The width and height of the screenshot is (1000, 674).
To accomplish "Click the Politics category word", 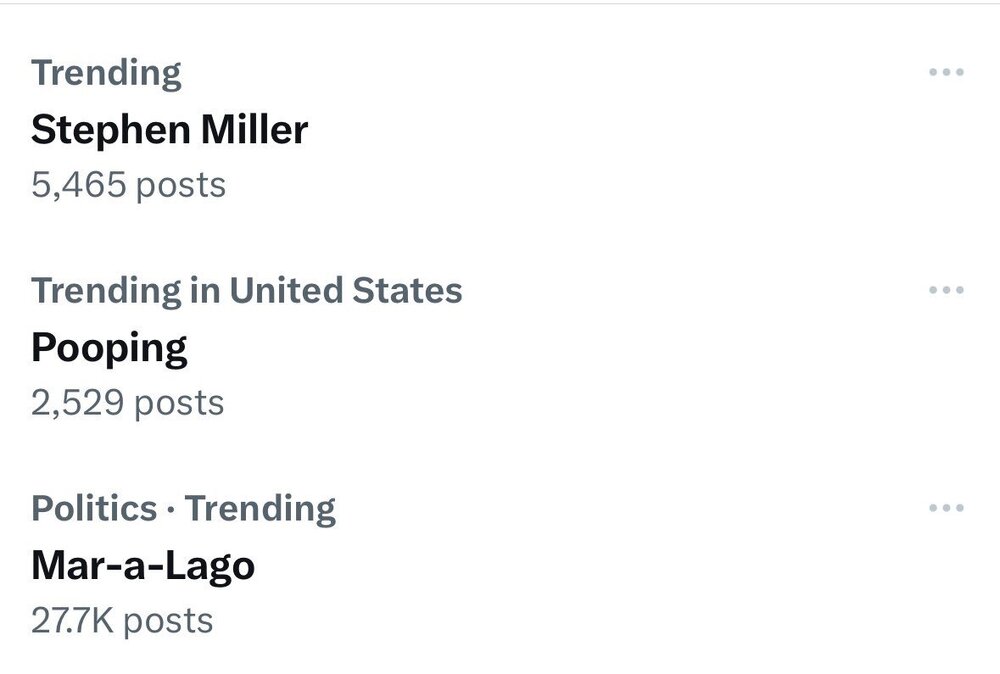I will [x=94, y=509].
